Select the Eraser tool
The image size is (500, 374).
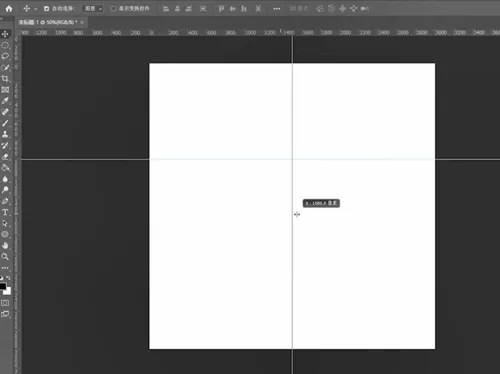5,157
